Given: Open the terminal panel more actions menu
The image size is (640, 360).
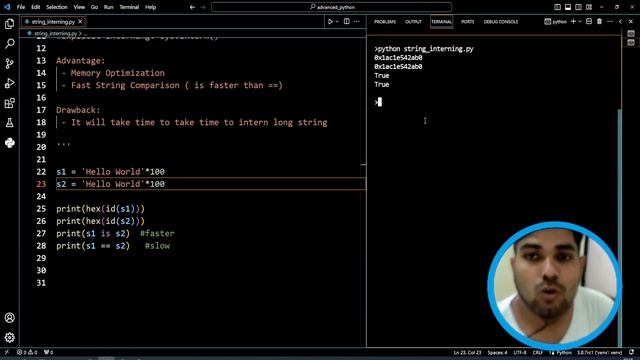Looking at the screenshot, I should click(x=610, y=22).
